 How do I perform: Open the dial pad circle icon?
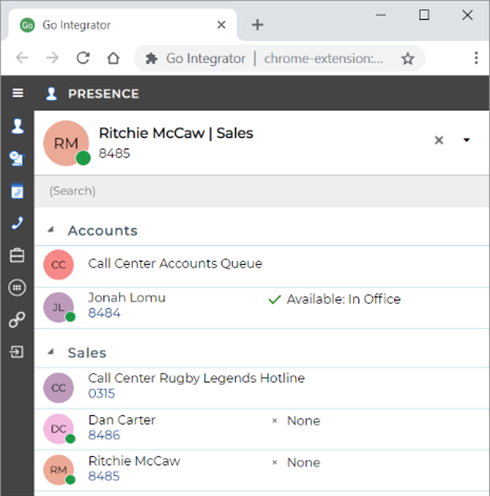coord(17,288)
